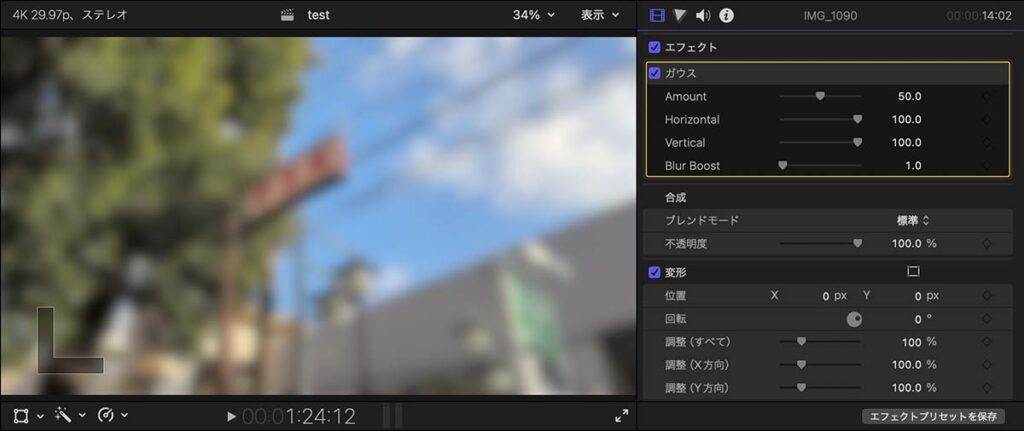
Task: Open the ブレンドモード 標準 popup
Action: (x=912, y=220)
